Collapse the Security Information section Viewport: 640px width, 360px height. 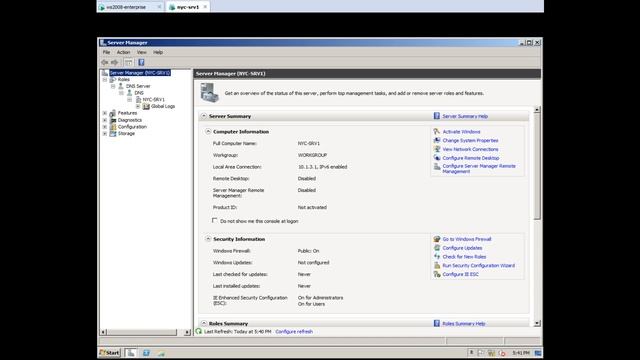(208, 239)
